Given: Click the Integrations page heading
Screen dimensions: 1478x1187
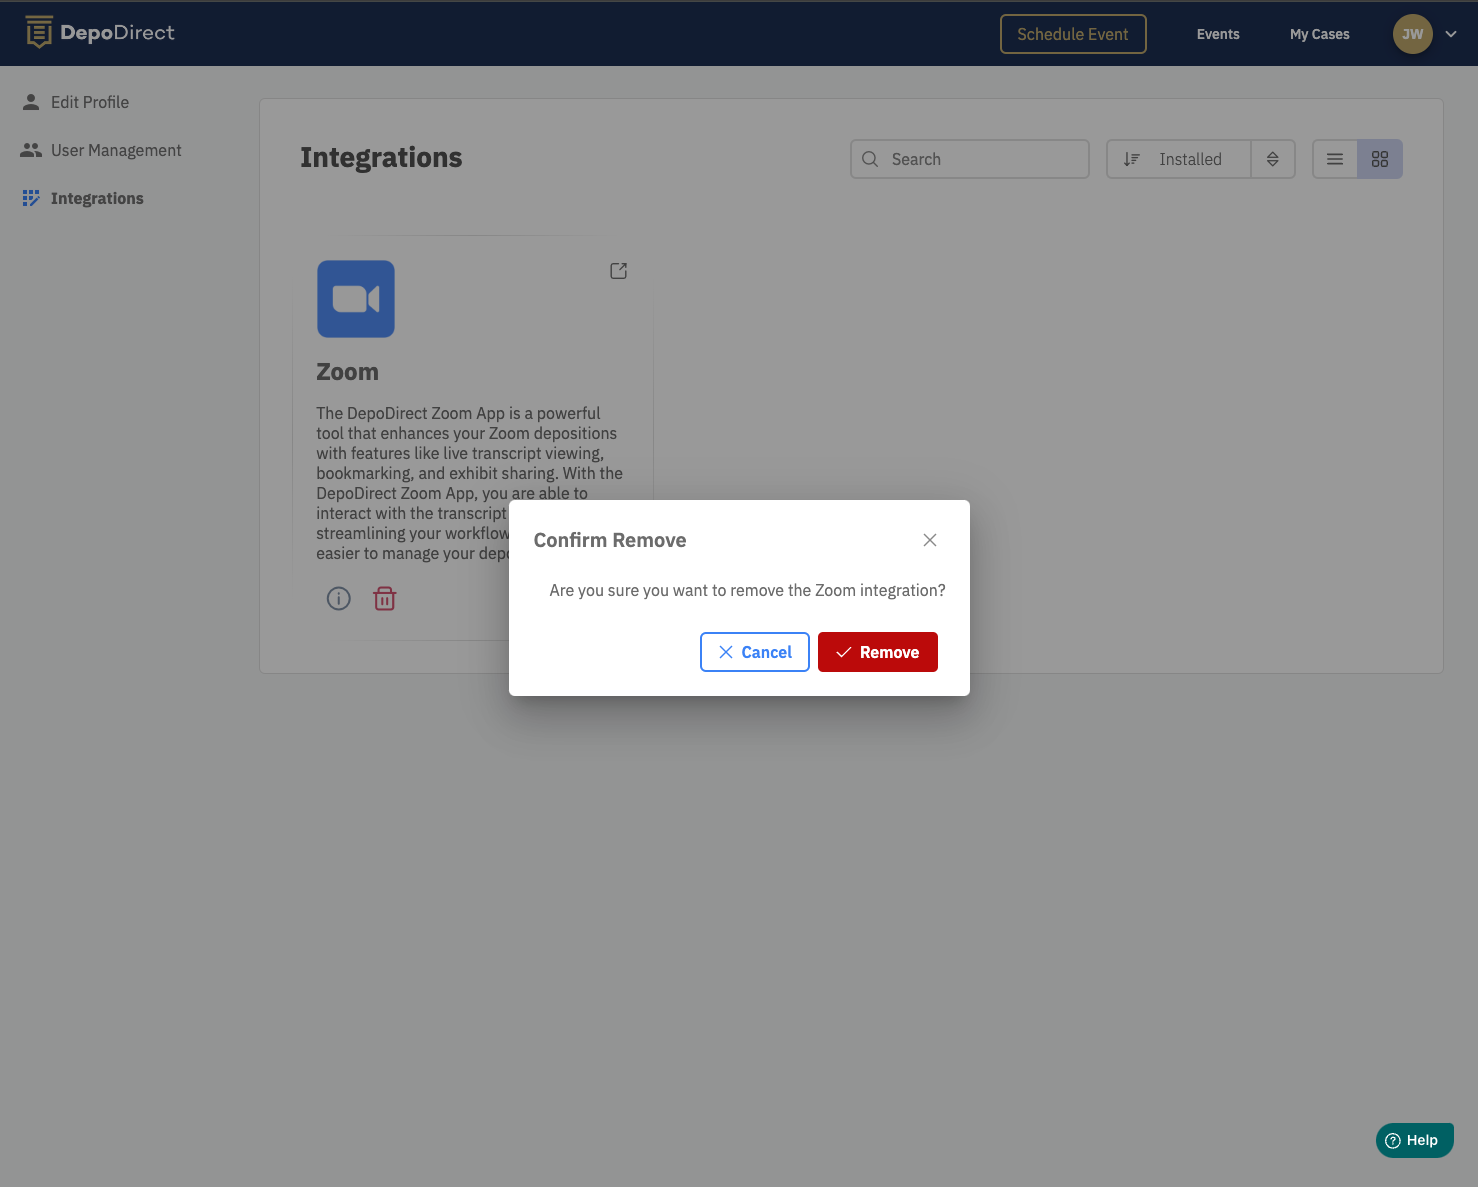Looking at the screenshot, I should point(381,158).
